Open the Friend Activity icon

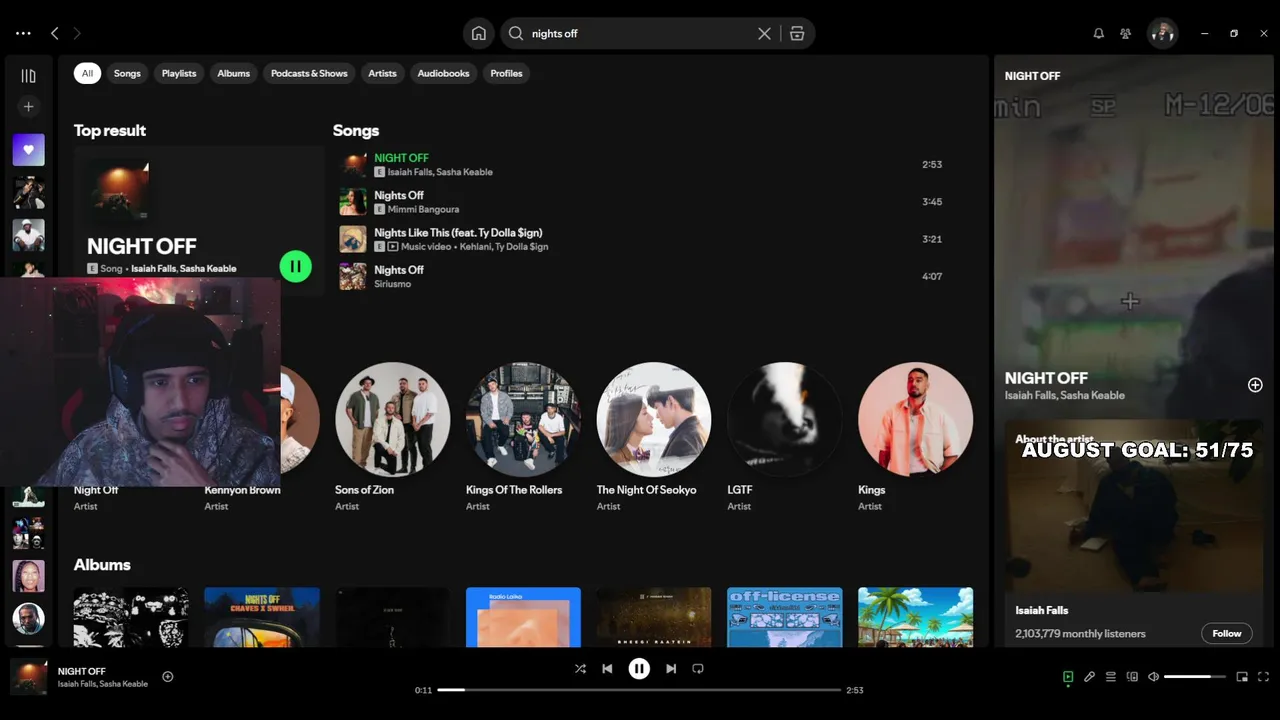(x=1125, y=33)
